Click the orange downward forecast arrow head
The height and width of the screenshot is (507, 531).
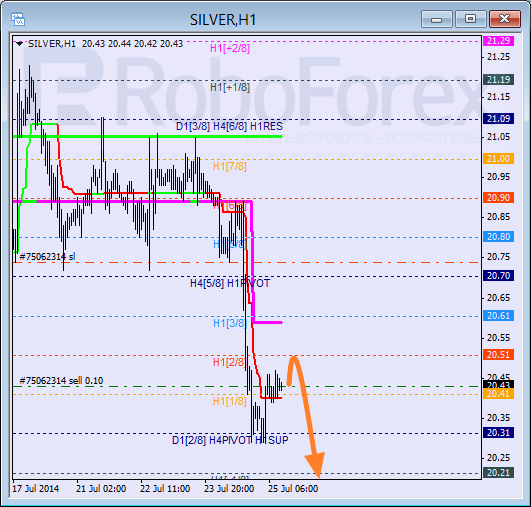tap(315, 465)
